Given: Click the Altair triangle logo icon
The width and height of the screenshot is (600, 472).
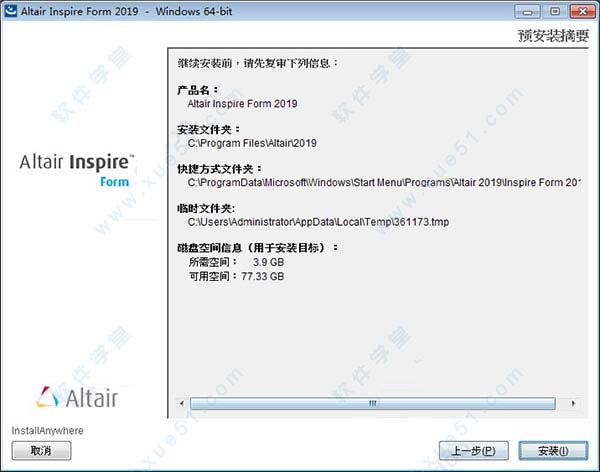Looking at the screenshot, I should [x=48, y=397].
